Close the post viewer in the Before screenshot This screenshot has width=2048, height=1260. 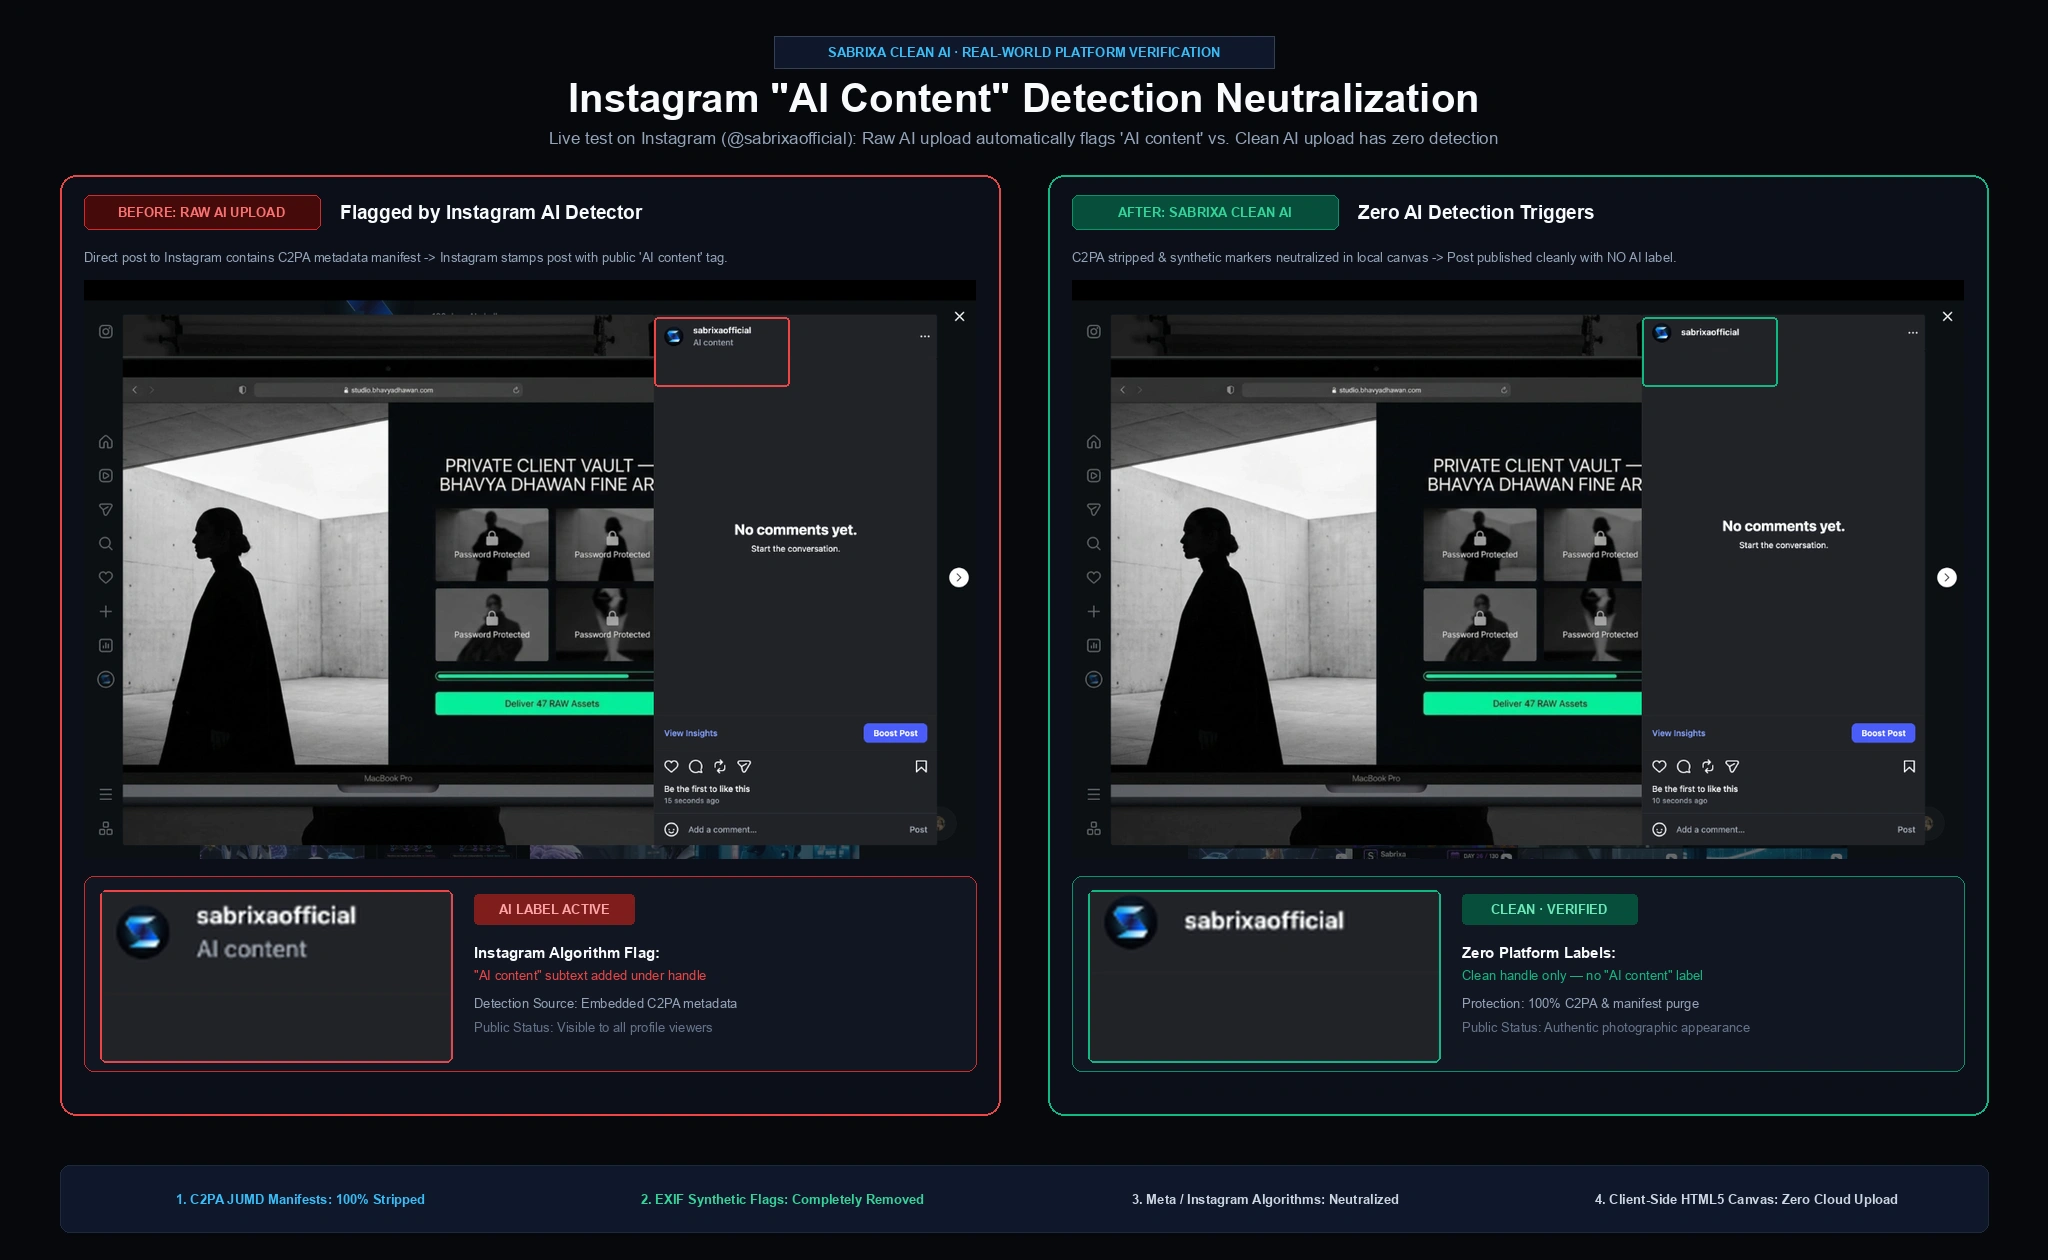click(x=960, y=317)
